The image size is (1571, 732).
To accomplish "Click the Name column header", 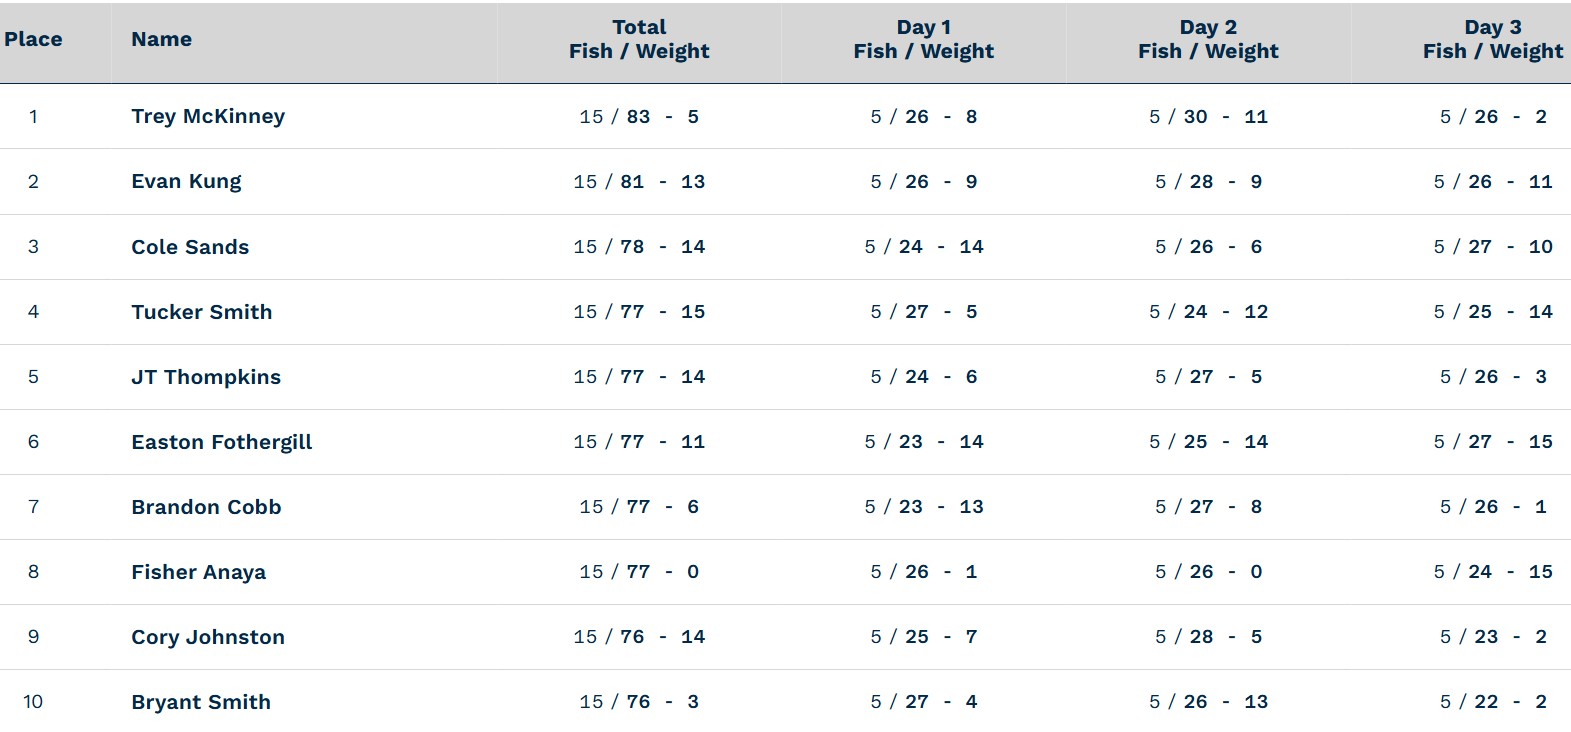I will point(161,39).
